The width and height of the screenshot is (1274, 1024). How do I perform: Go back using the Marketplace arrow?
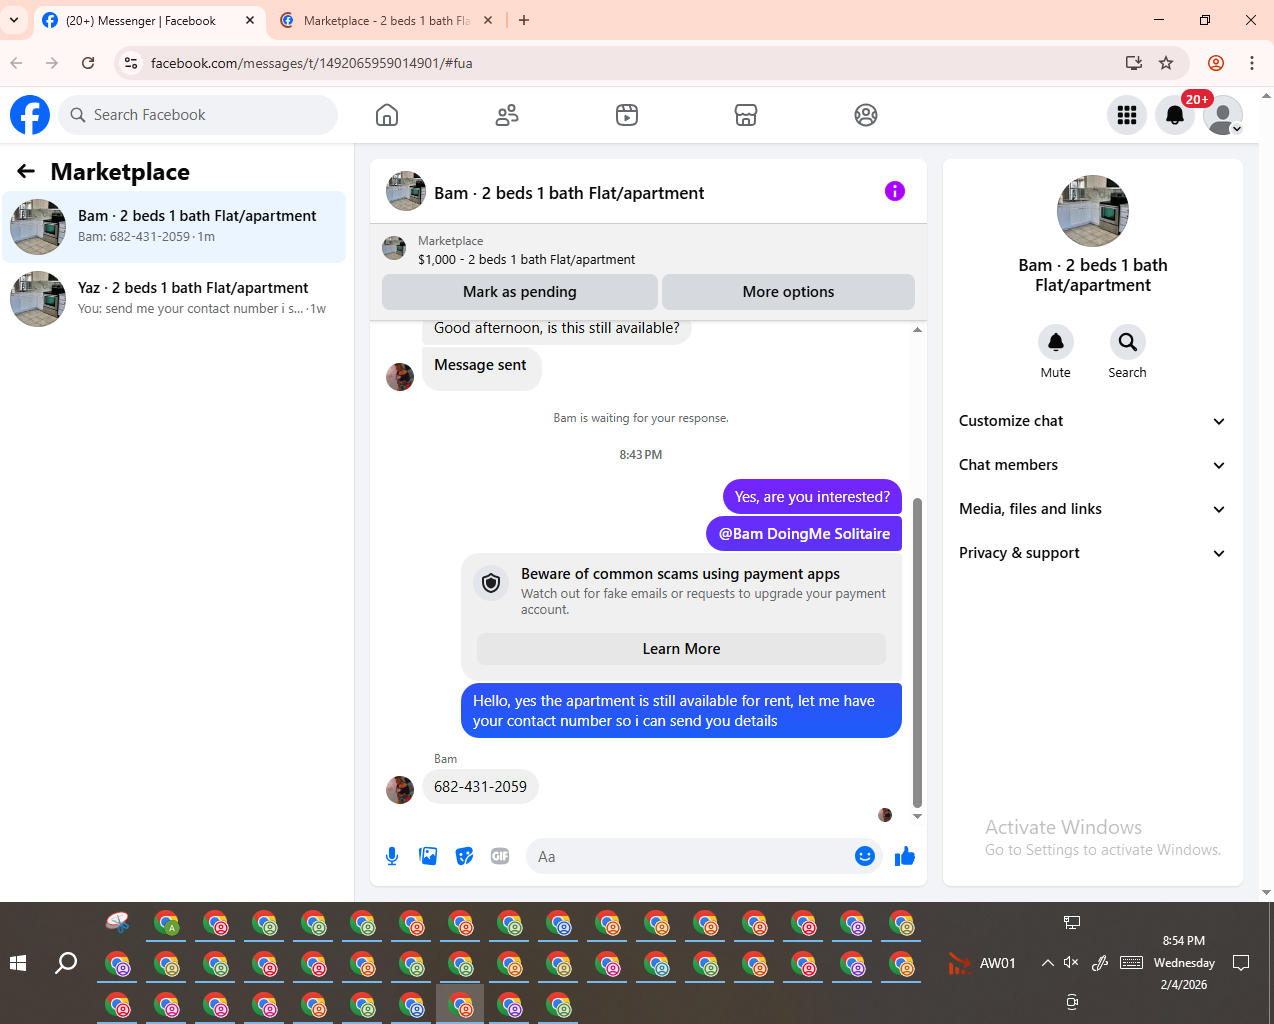pos(26,171)
